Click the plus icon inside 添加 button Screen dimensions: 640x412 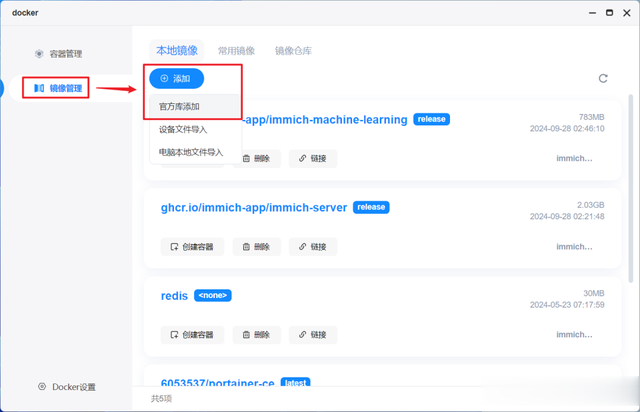click(x=164, y=78)
